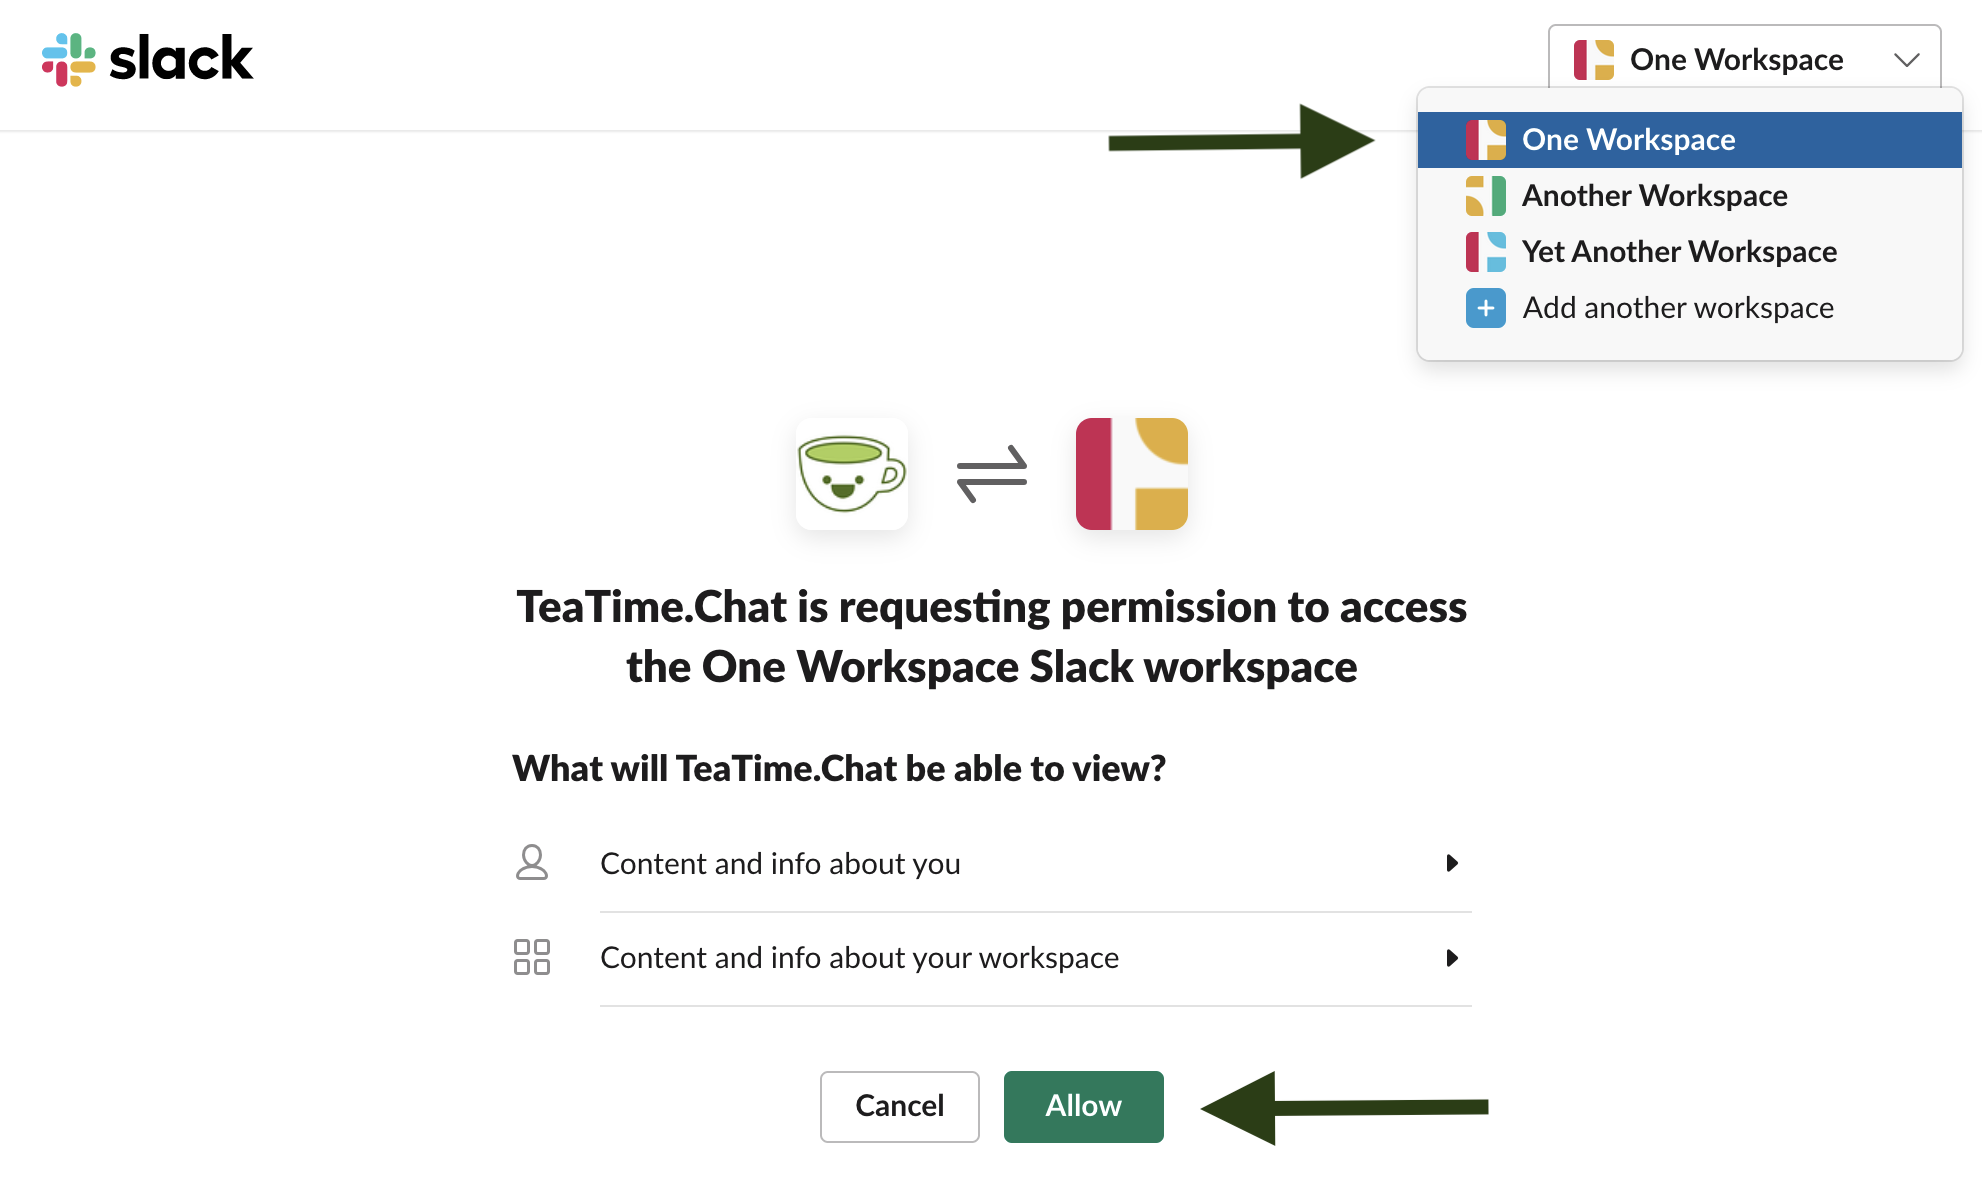The height and width of the screenshot is (1190, 1982).
Task: Click the Cancel button to deny access
Action: point(900,1107)
